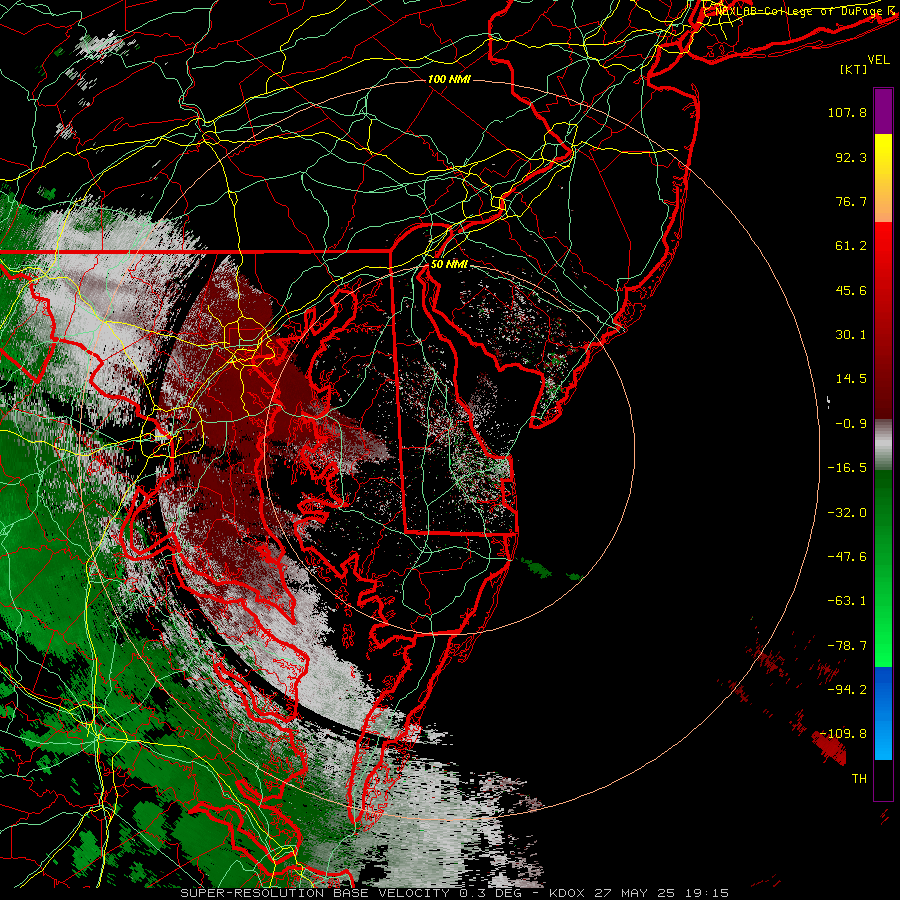Select the -32.0 velocity scale value

click(x=847, y=513)
